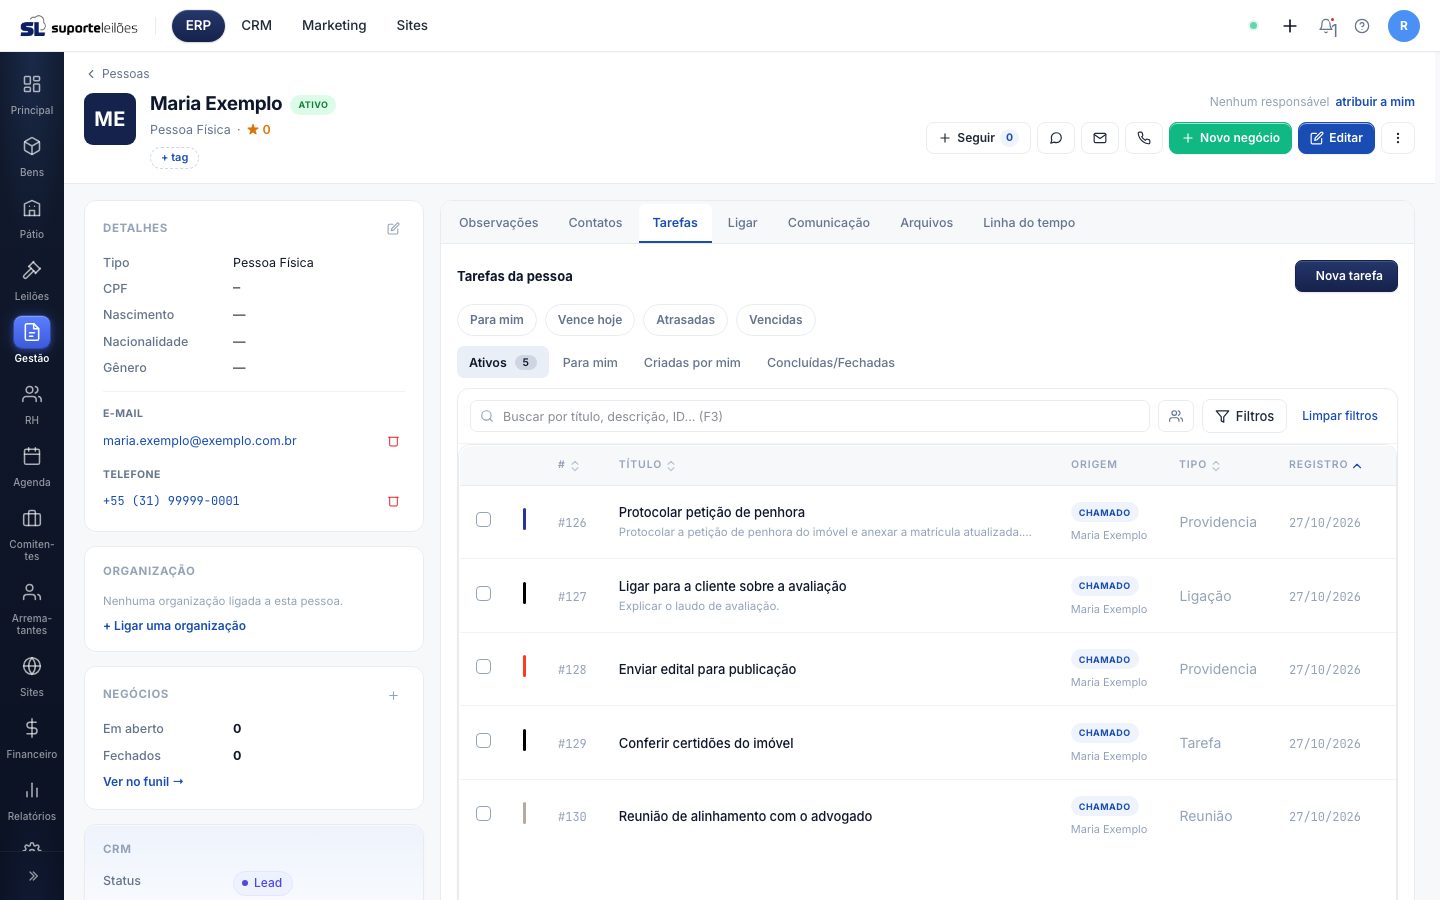The width and height of the screenshot is (1440, 900).
Task: Sort the table by Título column
Action: point(647,465)
